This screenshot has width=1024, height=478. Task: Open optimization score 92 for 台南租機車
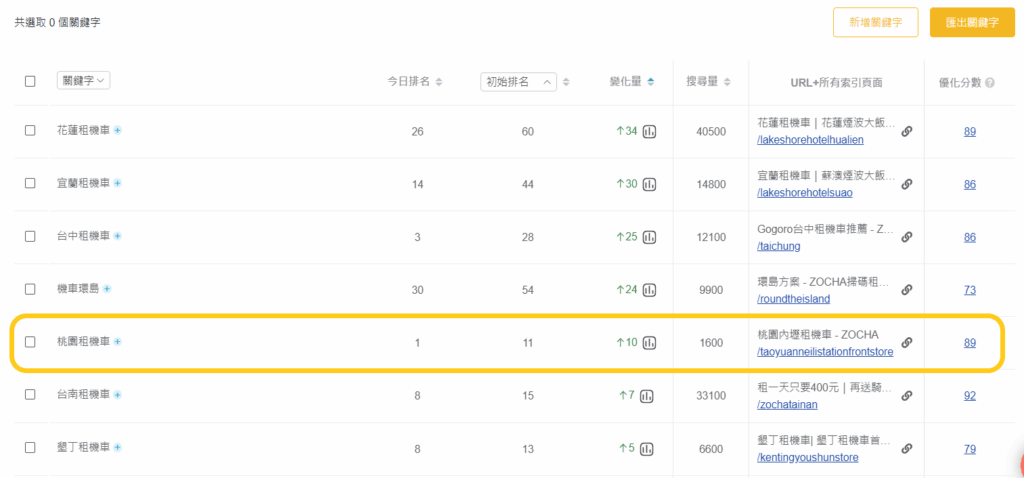(969, 395)
